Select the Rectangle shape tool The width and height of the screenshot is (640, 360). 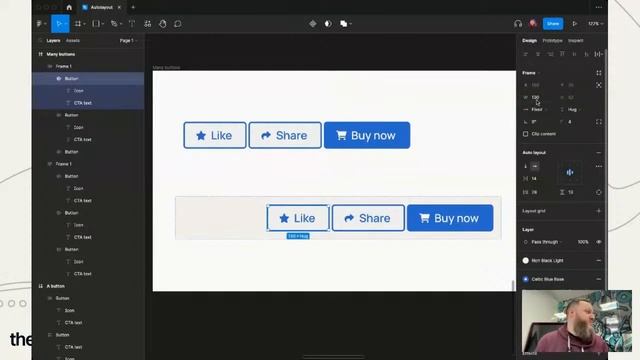(96, 24)
